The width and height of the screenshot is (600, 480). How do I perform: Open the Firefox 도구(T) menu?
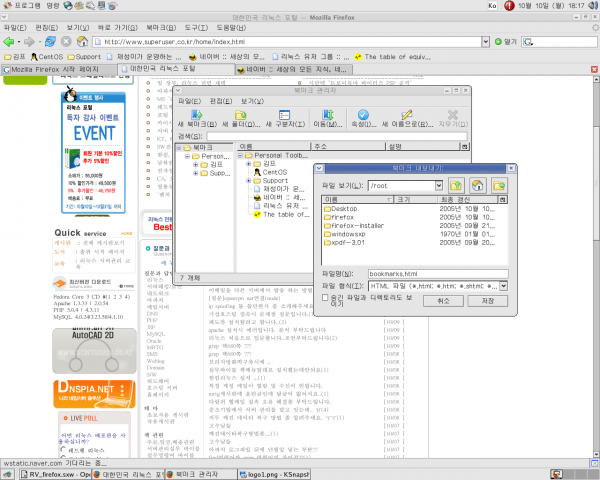tap(196, 28)
